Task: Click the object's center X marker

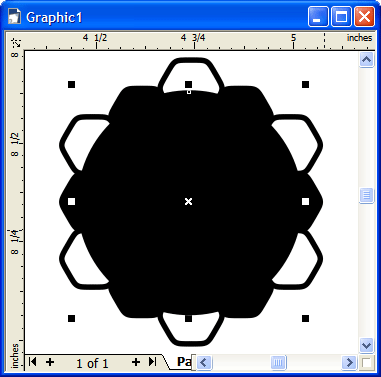Action: point(188,201)
